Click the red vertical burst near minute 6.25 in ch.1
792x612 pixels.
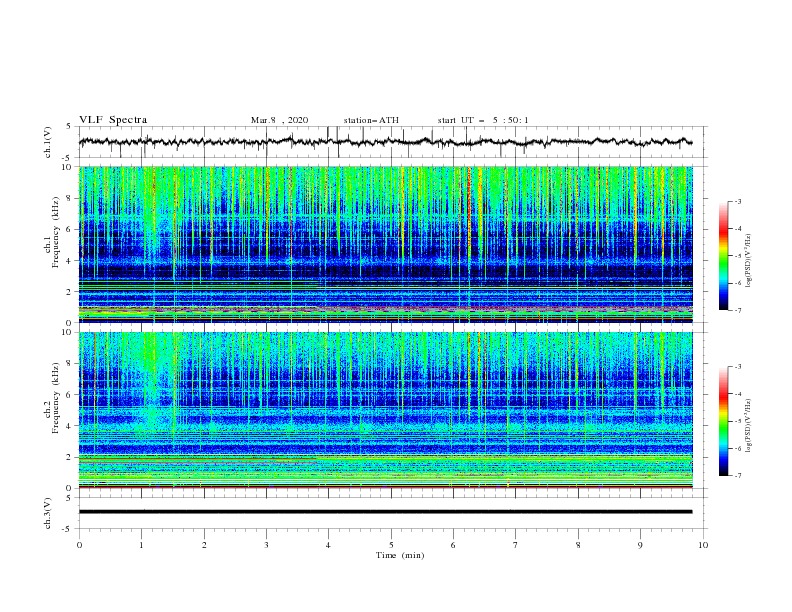pyautogui.click(x=469, y=212)
